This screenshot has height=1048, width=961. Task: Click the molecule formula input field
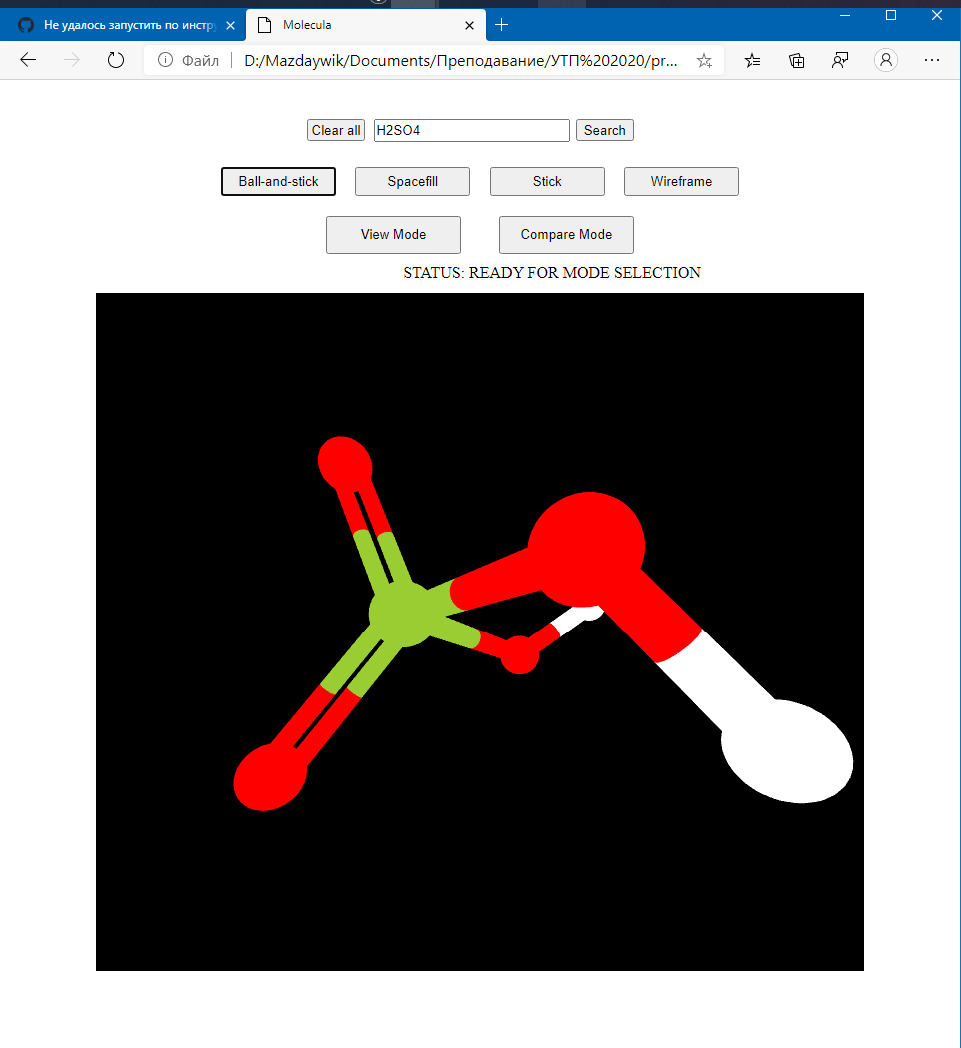471,130
